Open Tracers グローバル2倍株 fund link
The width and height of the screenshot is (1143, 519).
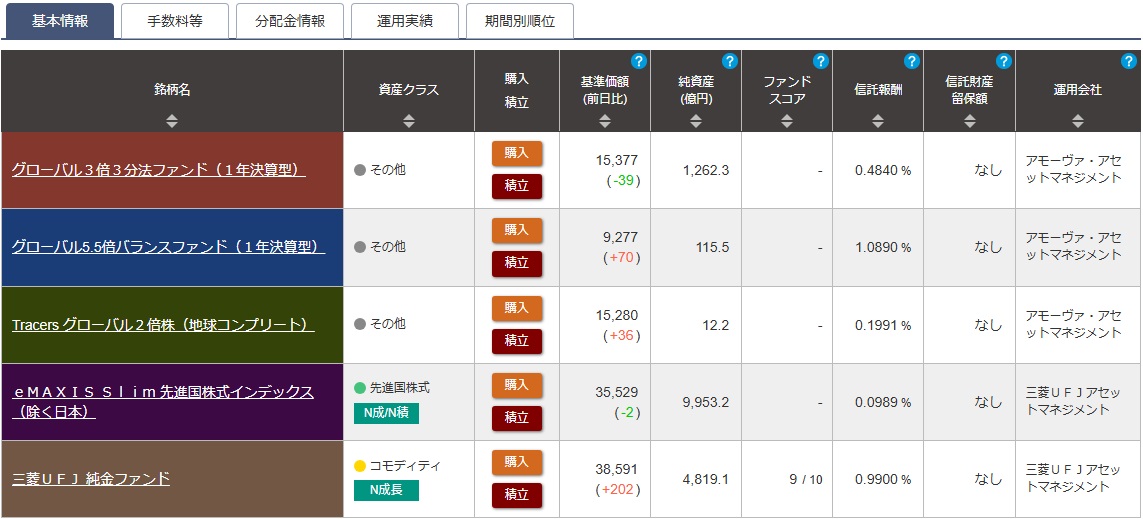(x=163, y=325)
